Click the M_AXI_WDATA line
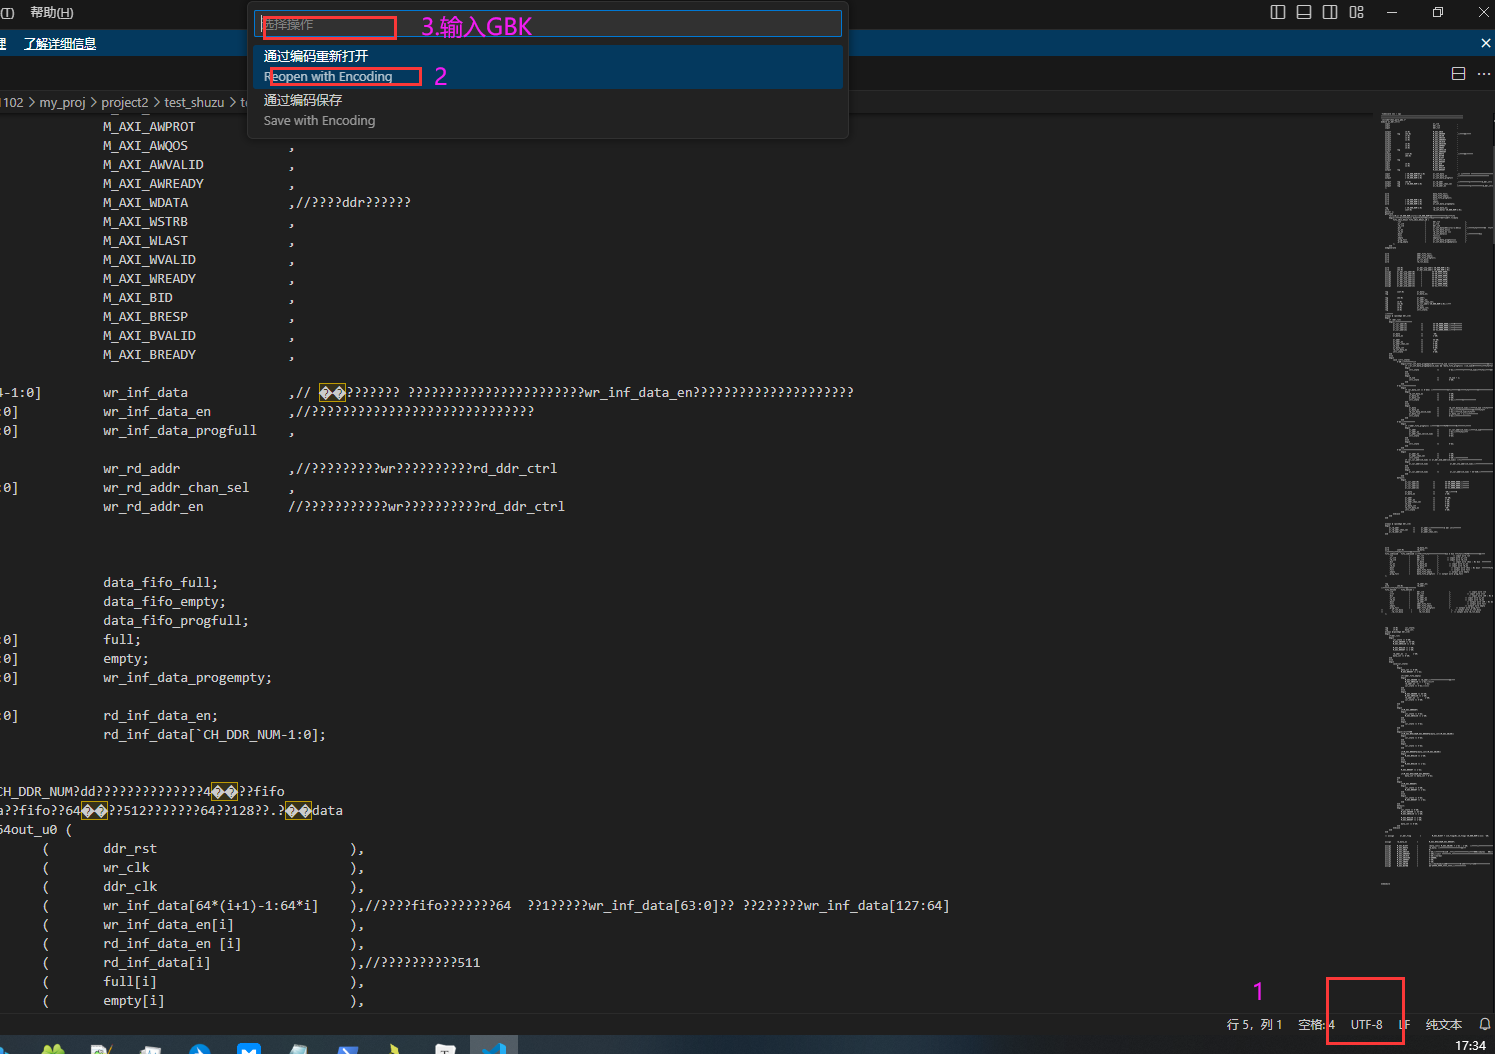The image size is (1495, 1054). point(145,203)
